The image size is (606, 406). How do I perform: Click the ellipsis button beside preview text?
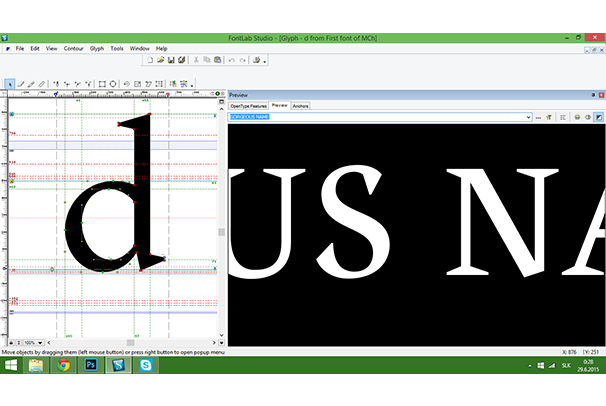coord(537,117)
